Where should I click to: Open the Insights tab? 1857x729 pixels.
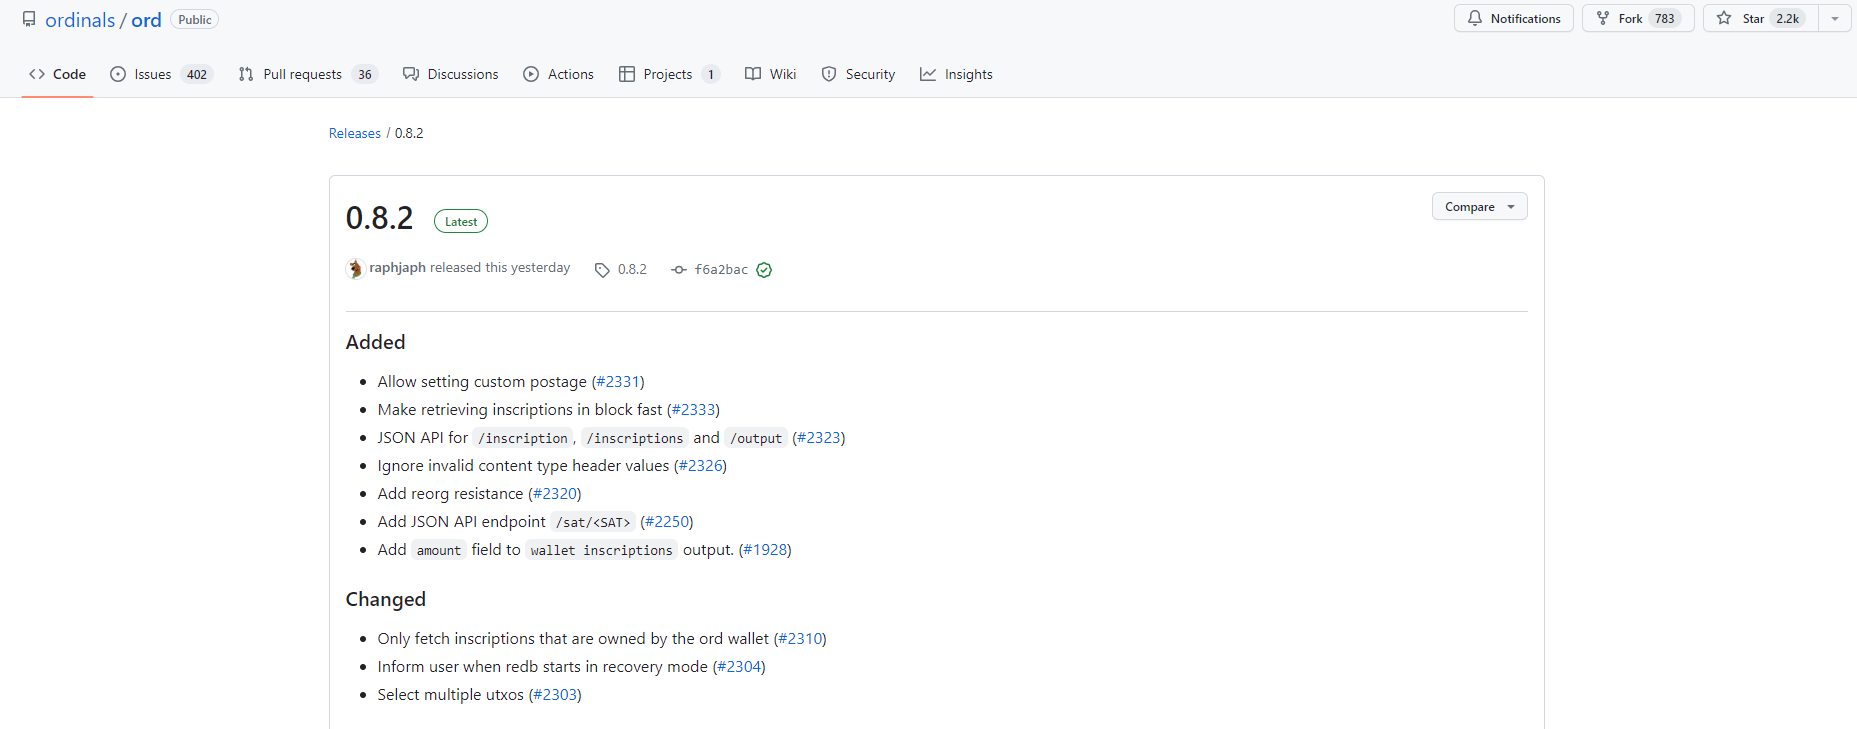(957, 74)
